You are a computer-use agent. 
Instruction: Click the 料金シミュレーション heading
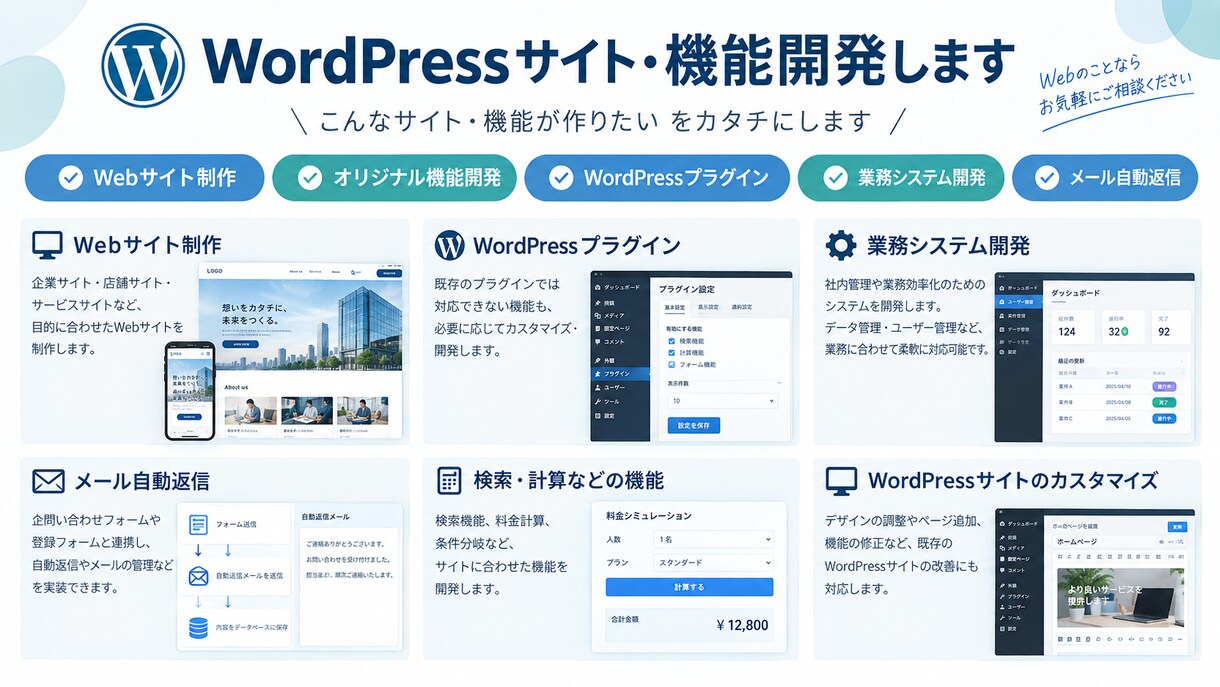coord(649,516)
